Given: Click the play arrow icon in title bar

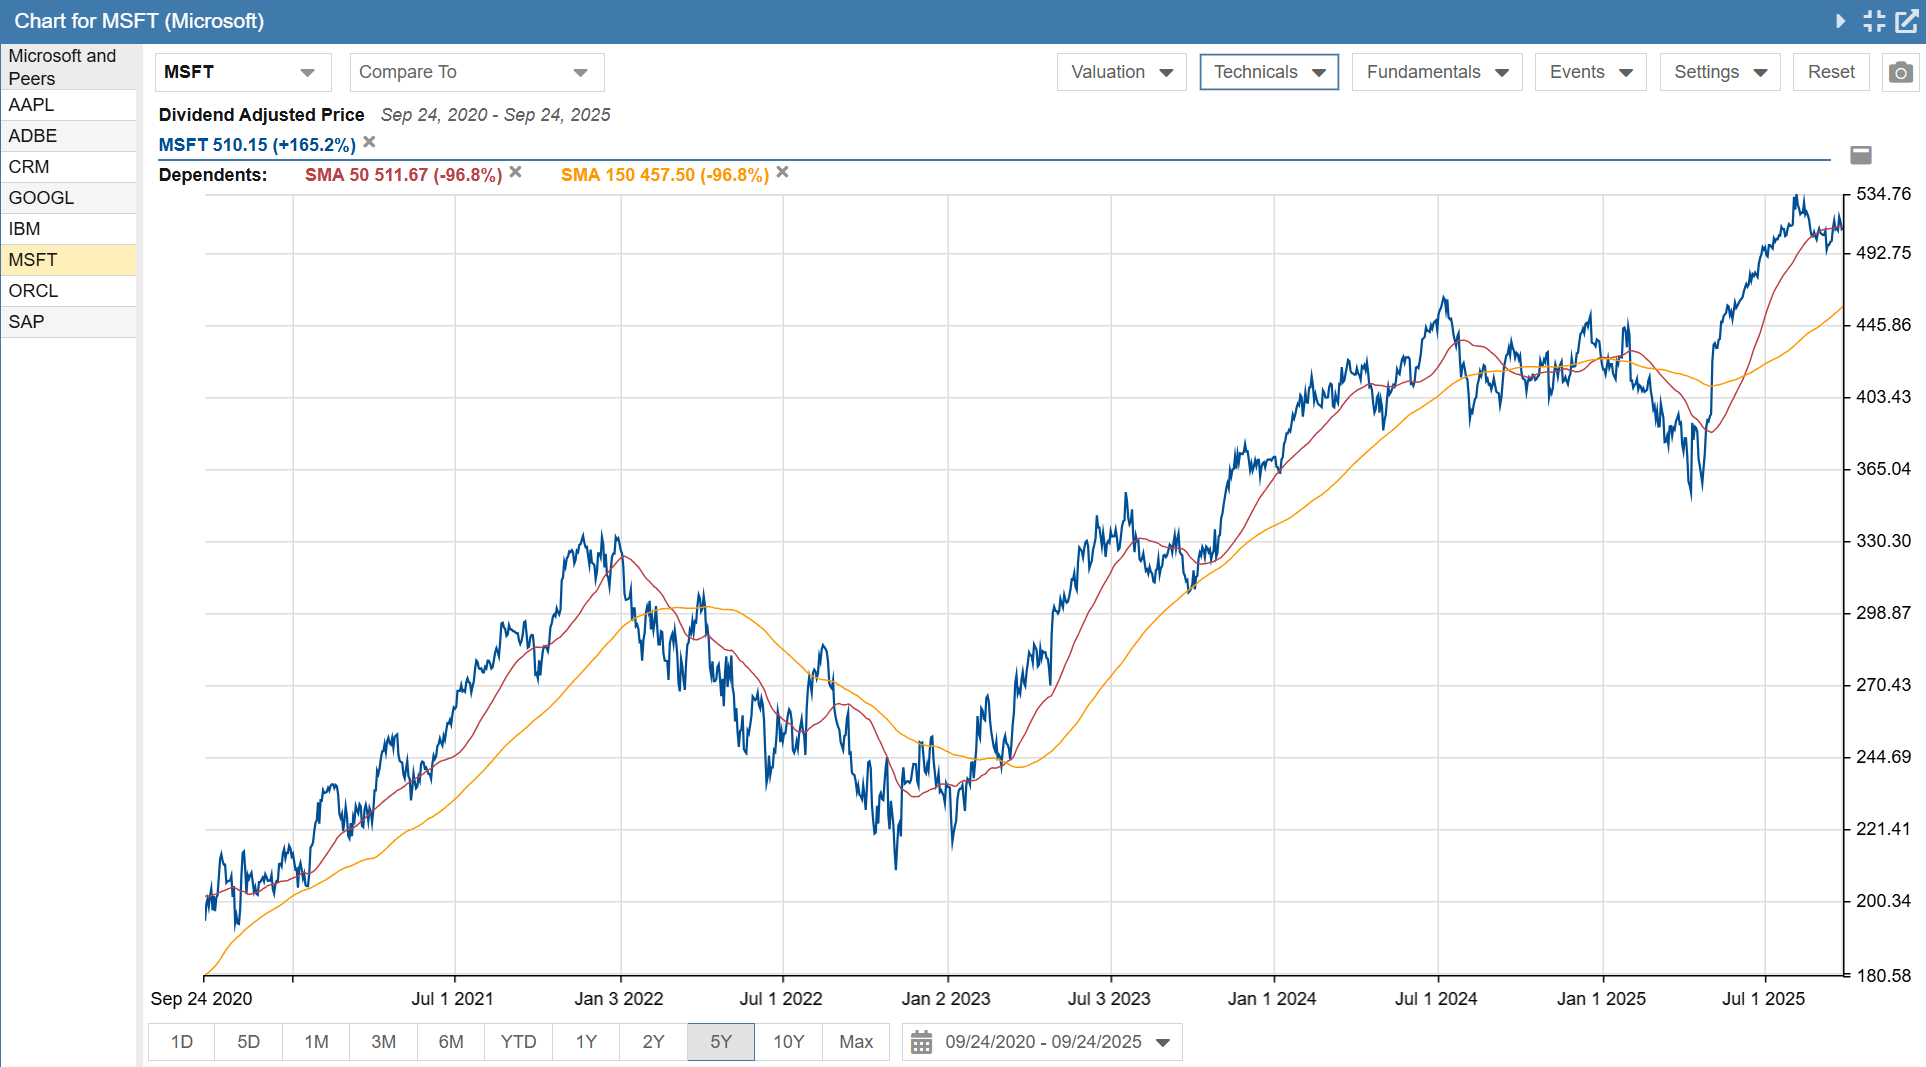Looking at the screenshot, I should [x=1840, y=21].
